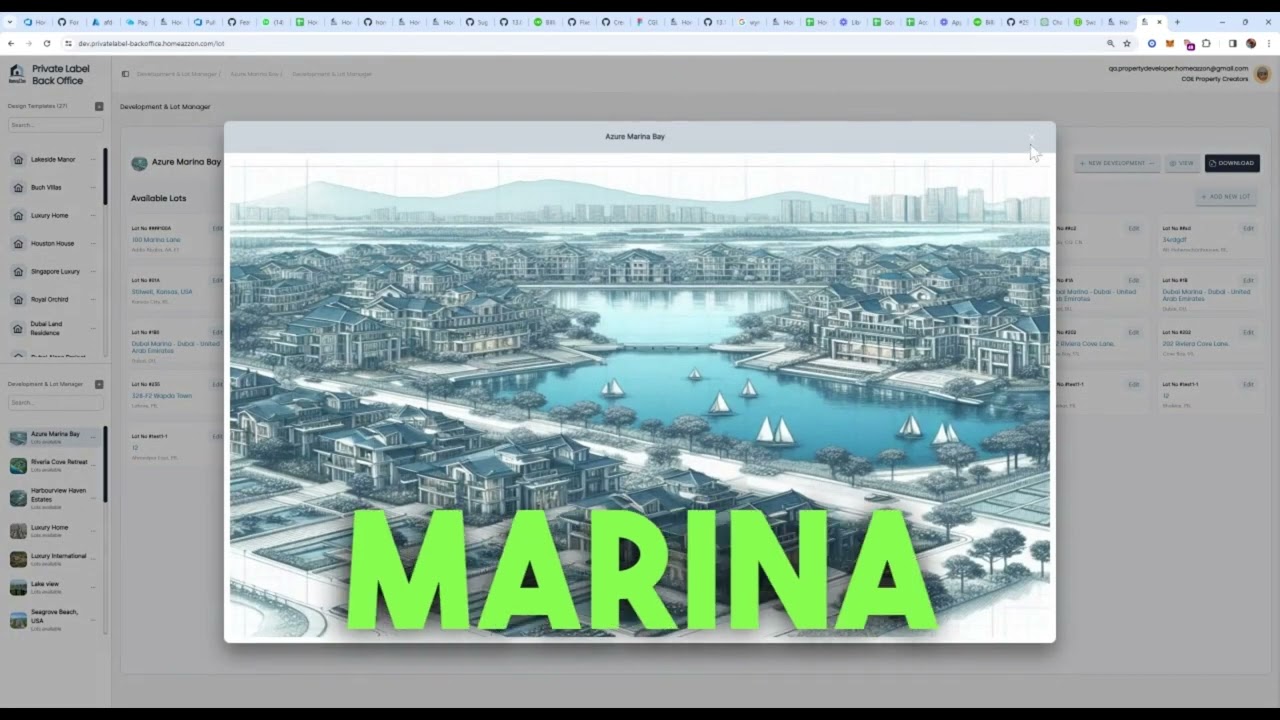
Task: Open a new browser tab
Action: [1177, 22]
